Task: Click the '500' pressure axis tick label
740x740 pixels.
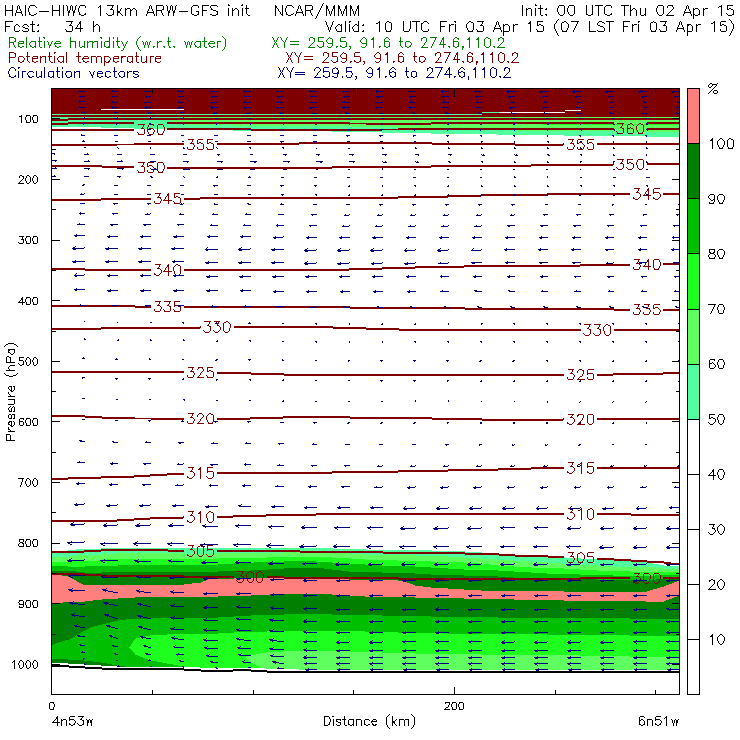Action: 28,362
